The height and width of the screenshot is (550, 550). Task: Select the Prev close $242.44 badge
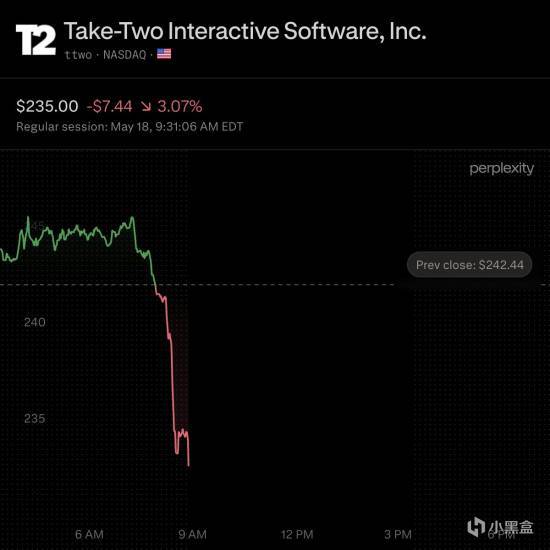point(469,265)
